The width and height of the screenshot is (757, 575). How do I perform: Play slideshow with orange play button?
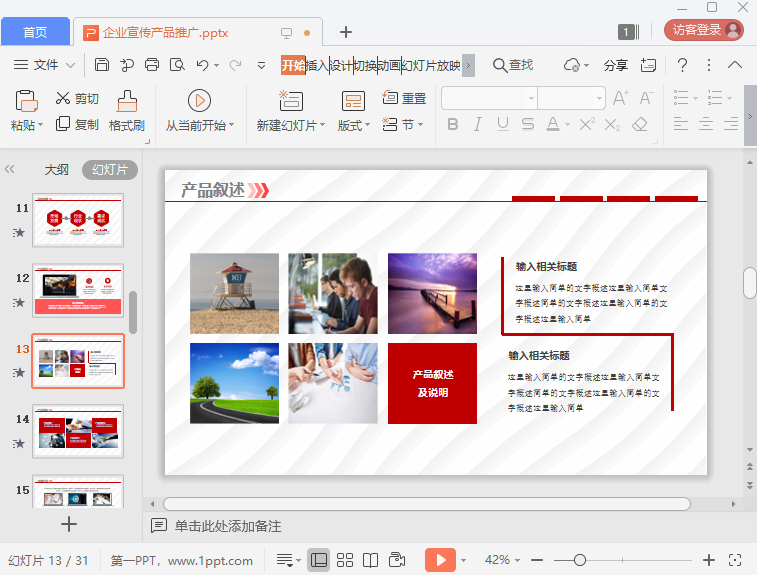click(x=440, y=560)
